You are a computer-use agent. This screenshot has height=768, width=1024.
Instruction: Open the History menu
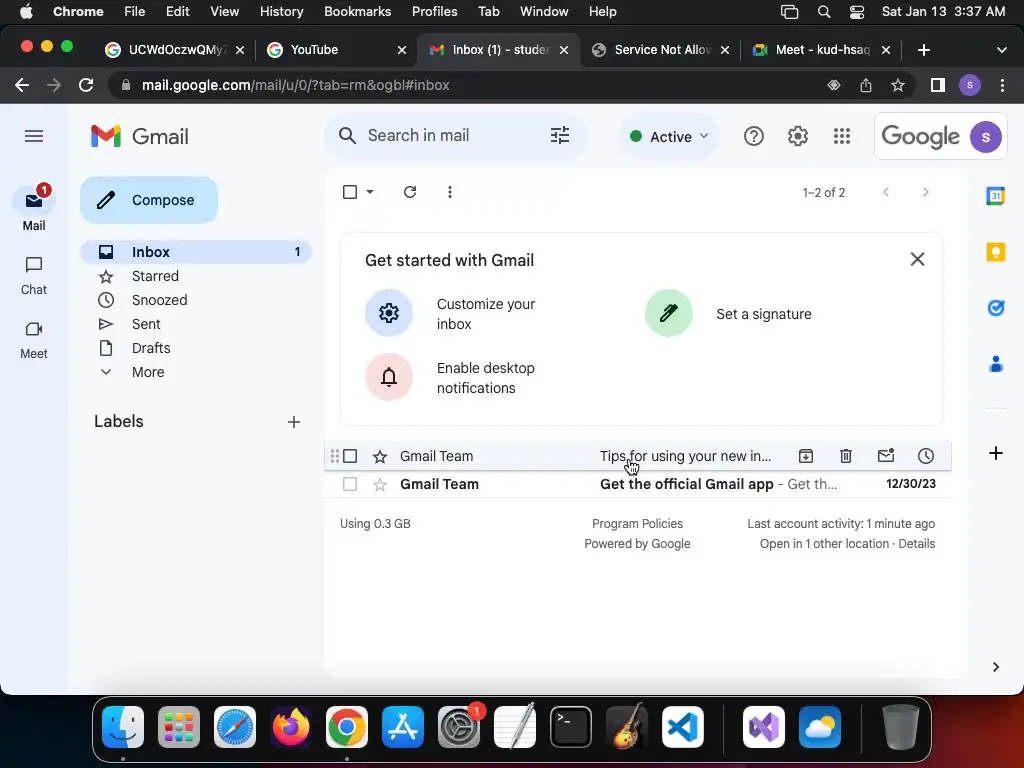click(281, 11)
